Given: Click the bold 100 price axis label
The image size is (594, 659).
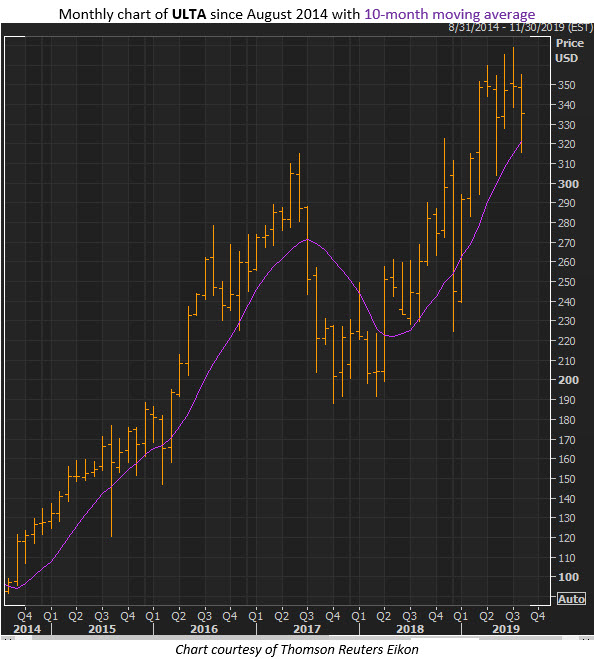Looking at the screenshot, I should pos(568,577).
